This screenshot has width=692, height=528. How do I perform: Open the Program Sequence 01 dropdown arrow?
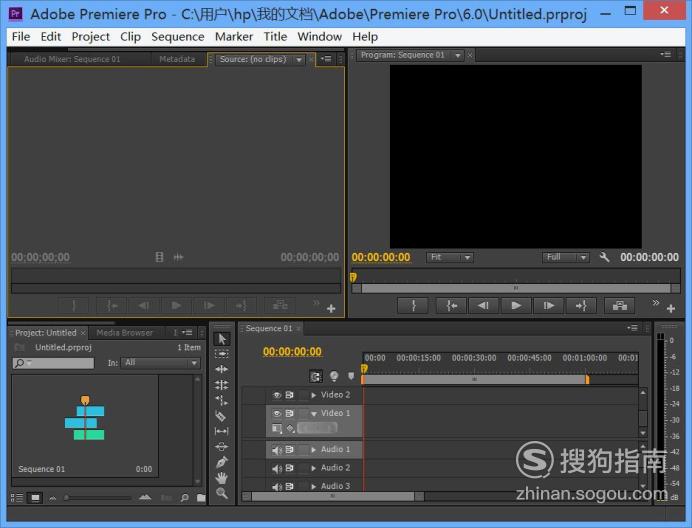coord(458,55)
